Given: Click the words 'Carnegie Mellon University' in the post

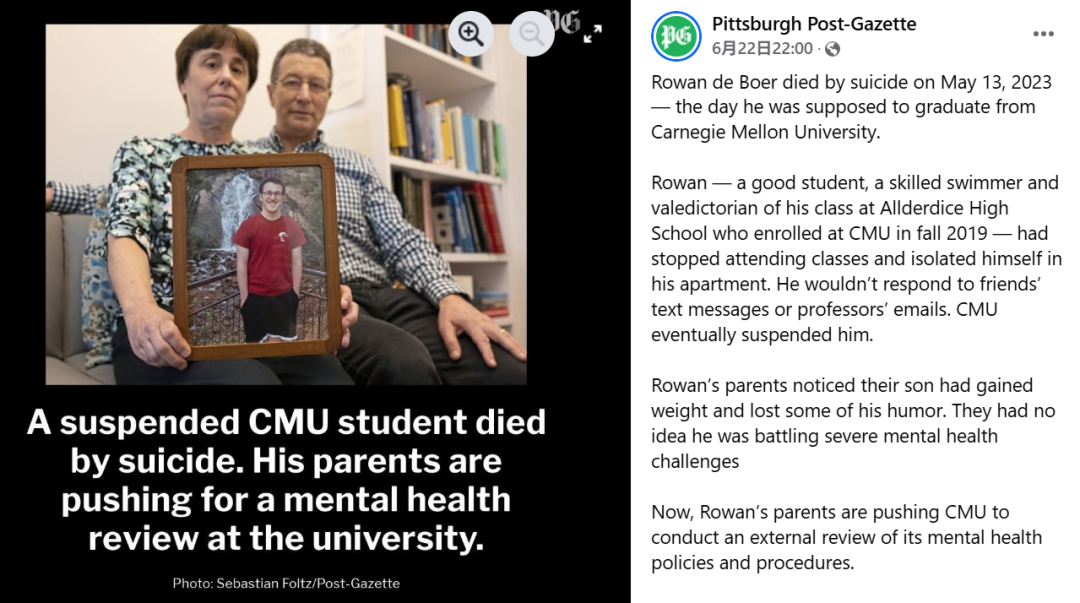Looking at the screenshot, I should click(x=765, y=132).
